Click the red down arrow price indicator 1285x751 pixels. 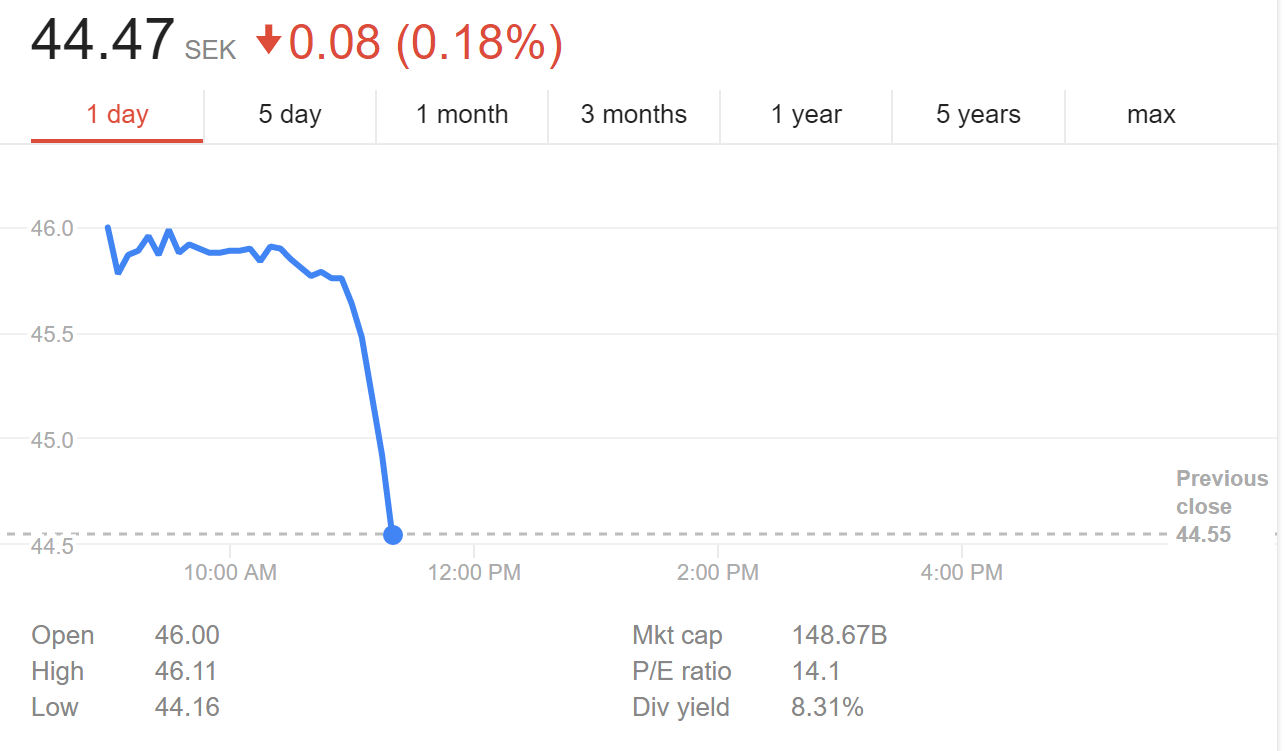pos(268,41)
